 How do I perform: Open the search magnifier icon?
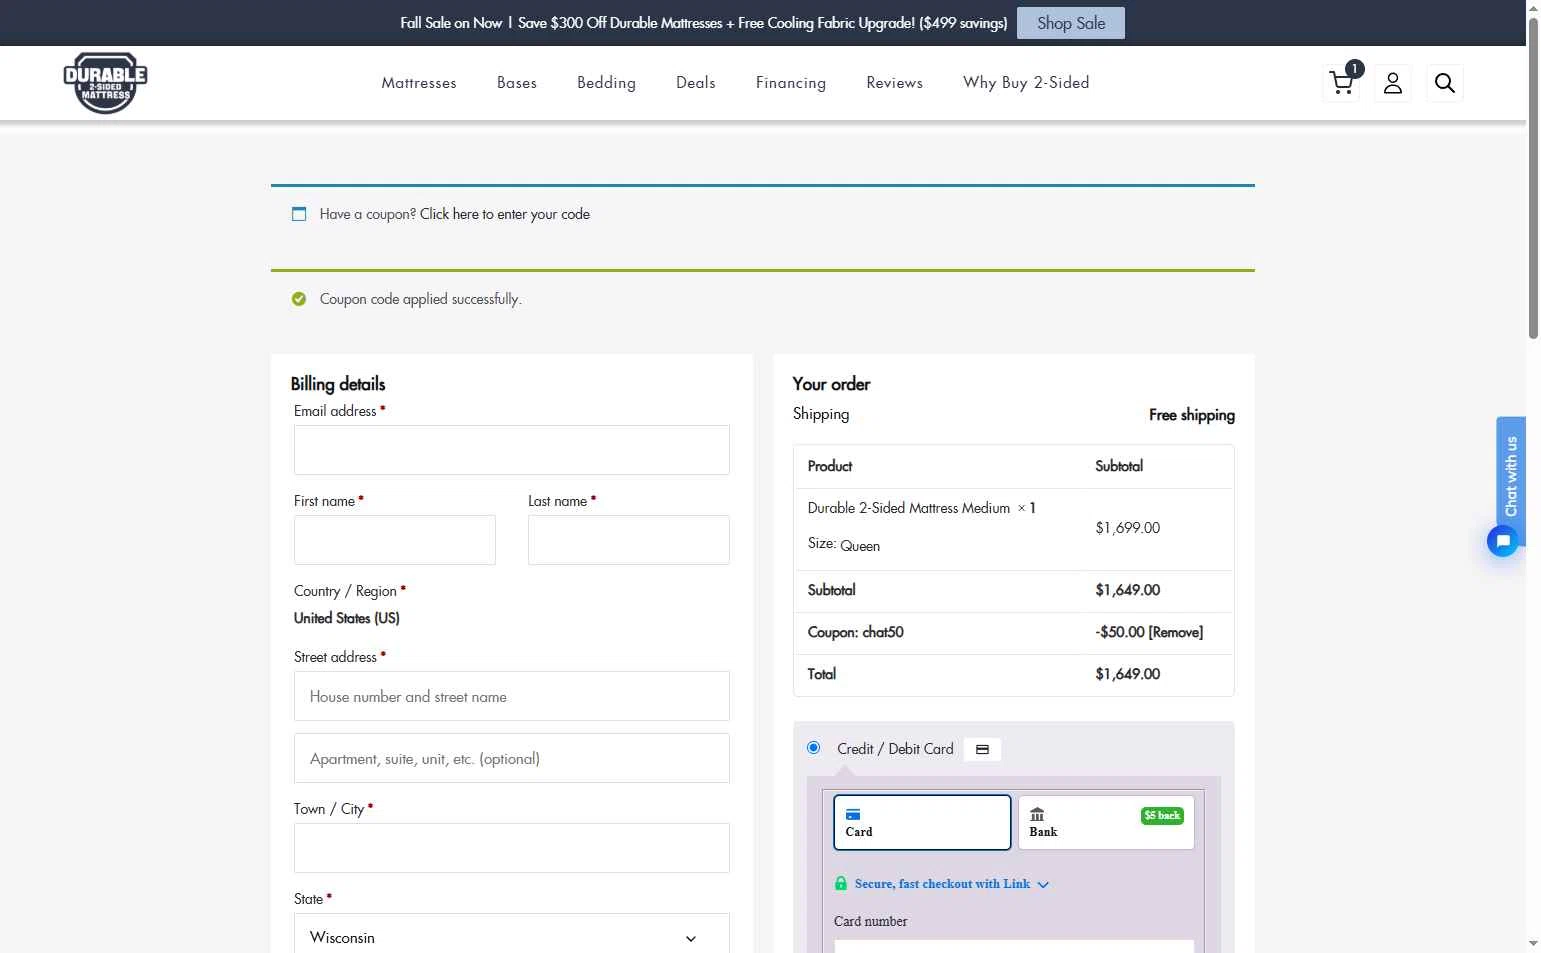click(1445, 83)
